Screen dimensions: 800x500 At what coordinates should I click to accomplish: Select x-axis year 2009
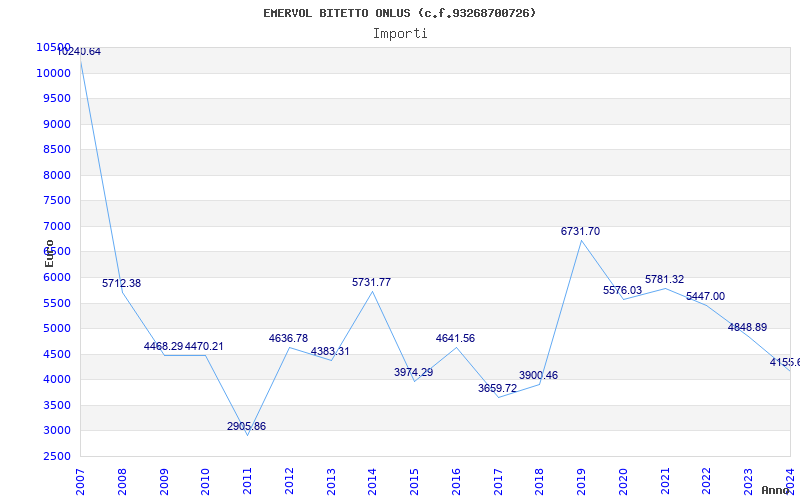(x=164, y=482)
